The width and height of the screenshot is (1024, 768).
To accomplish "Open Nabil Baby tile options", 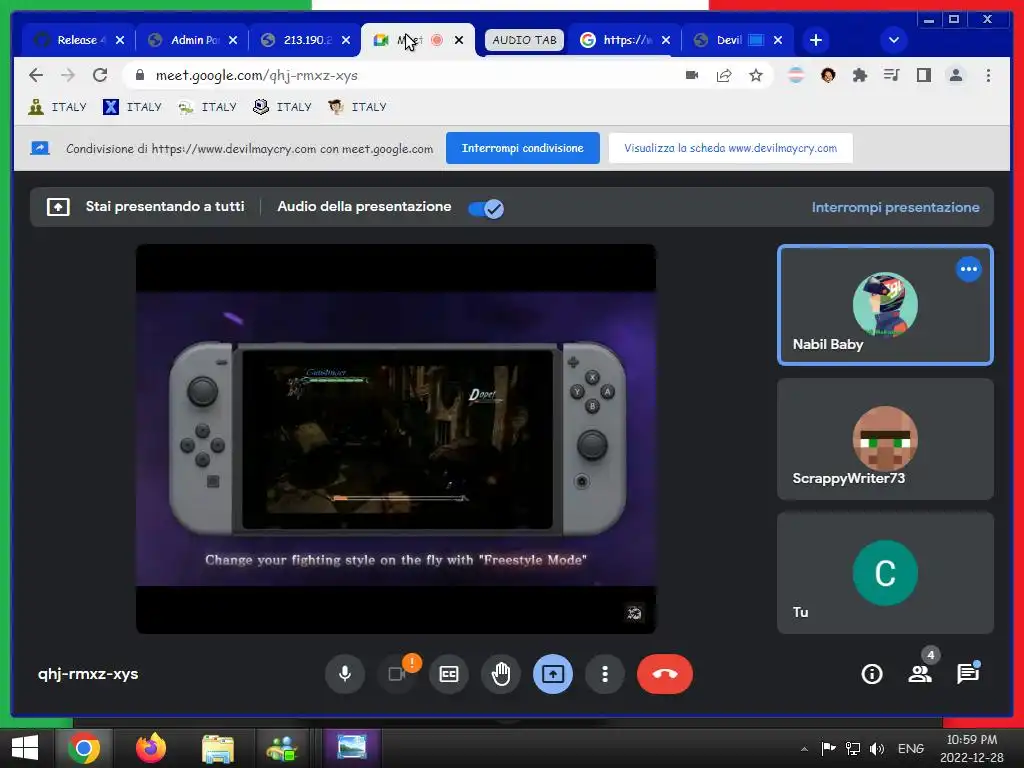I will click(x=968, y=269).
